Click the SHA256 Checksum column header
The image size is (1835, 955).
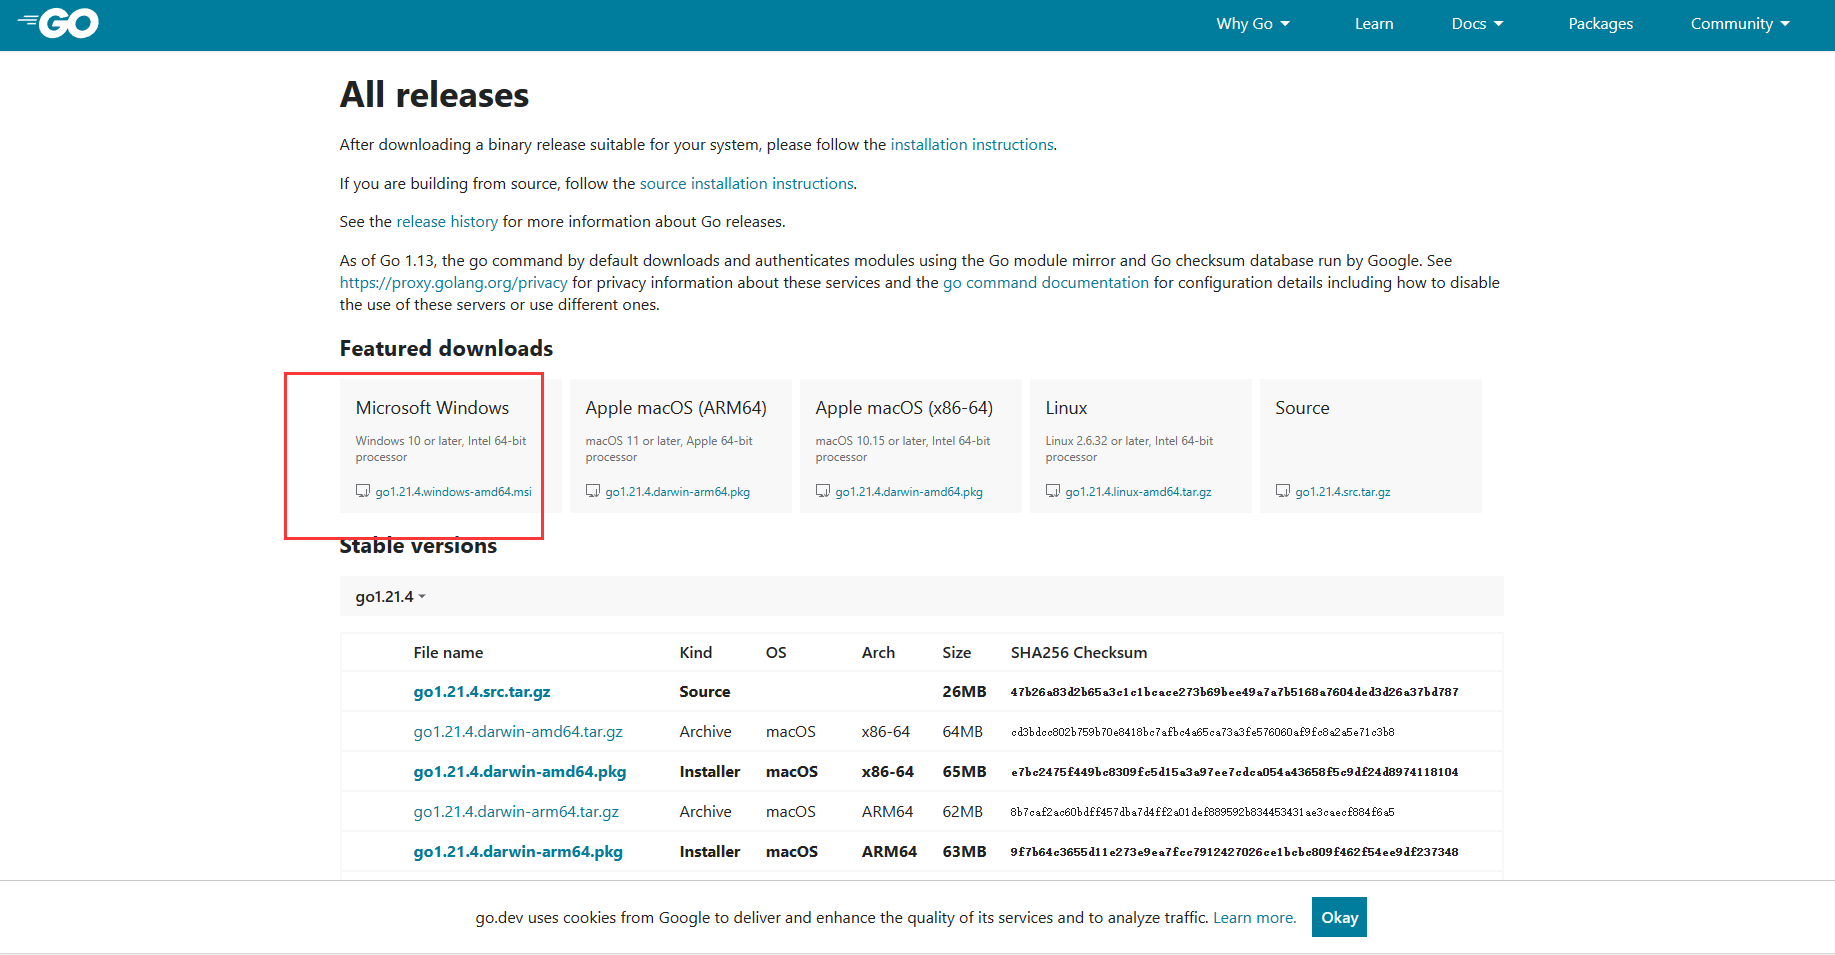point(1079,653)
